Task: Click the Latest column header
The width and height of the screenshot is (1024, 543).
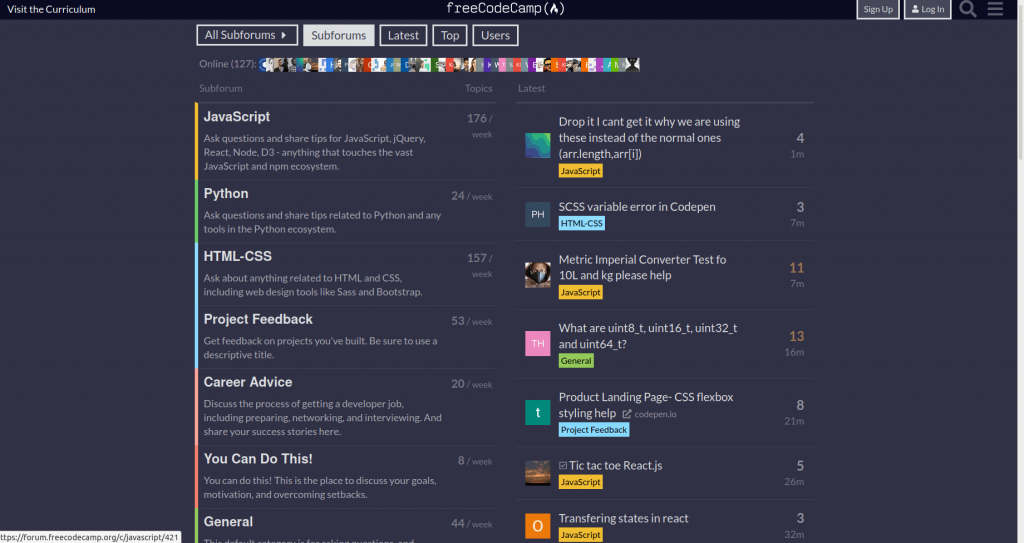Action: 532,88
